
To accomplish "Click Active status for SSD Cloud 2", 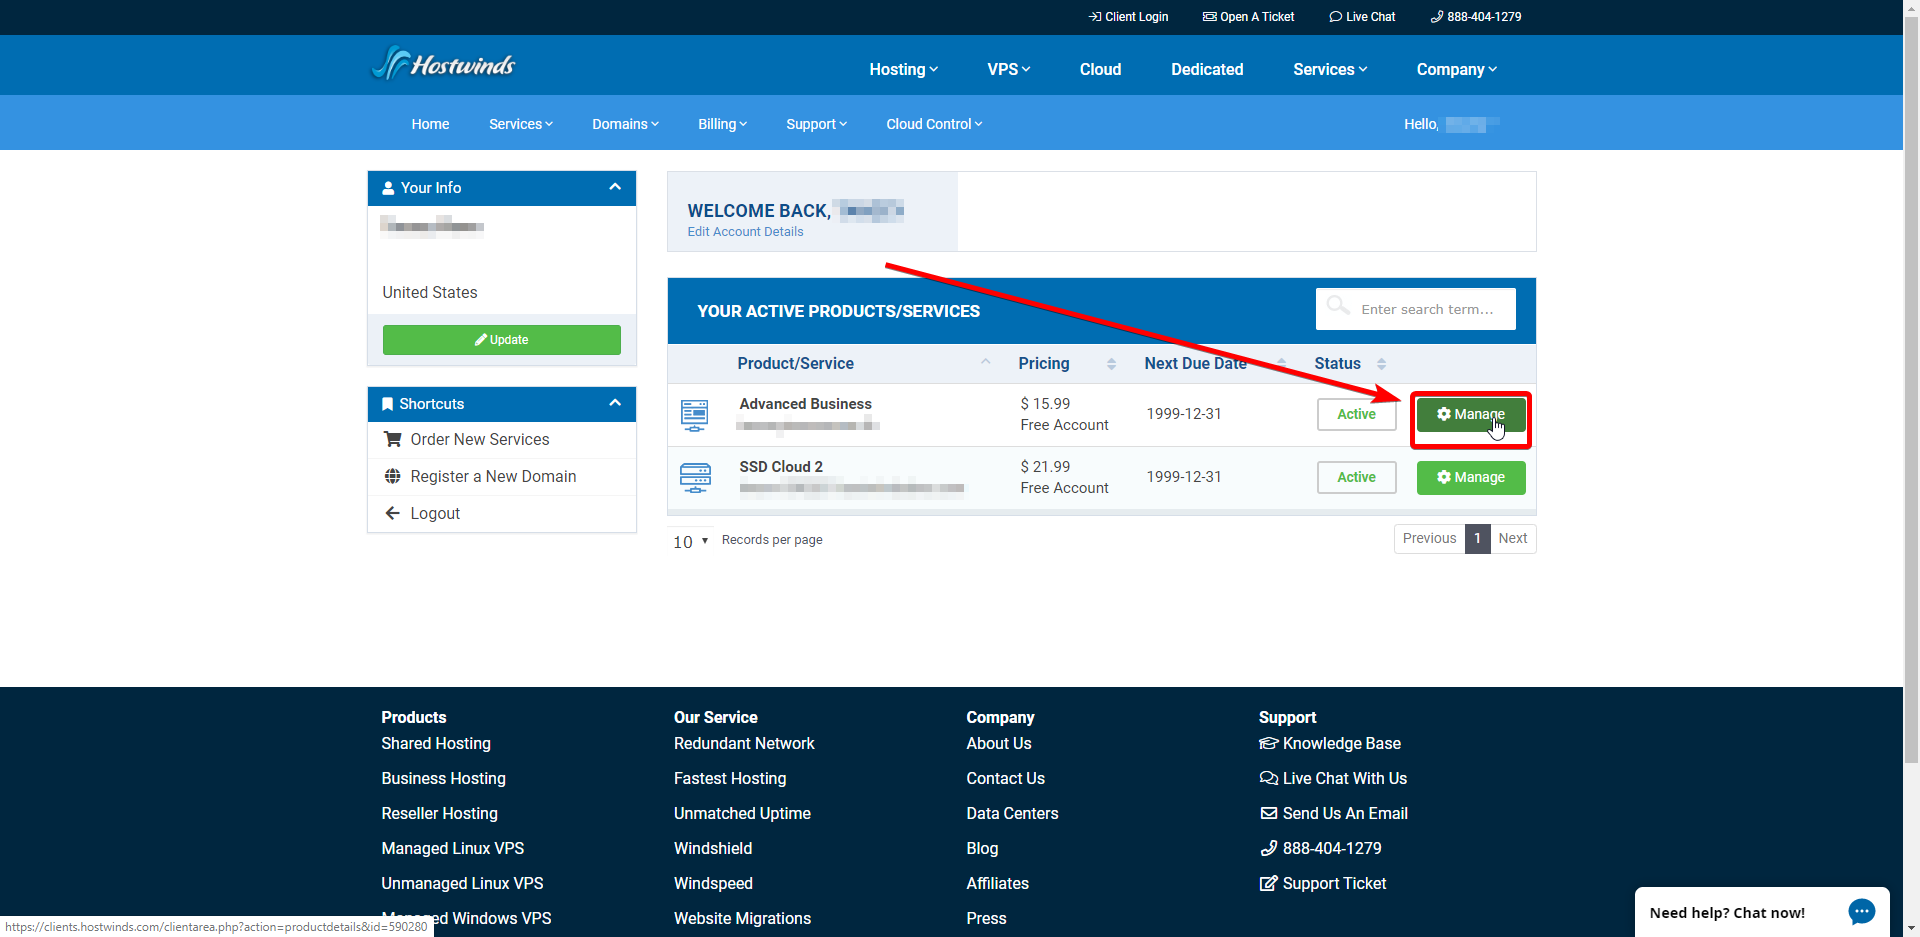I will coord(1356,477).
